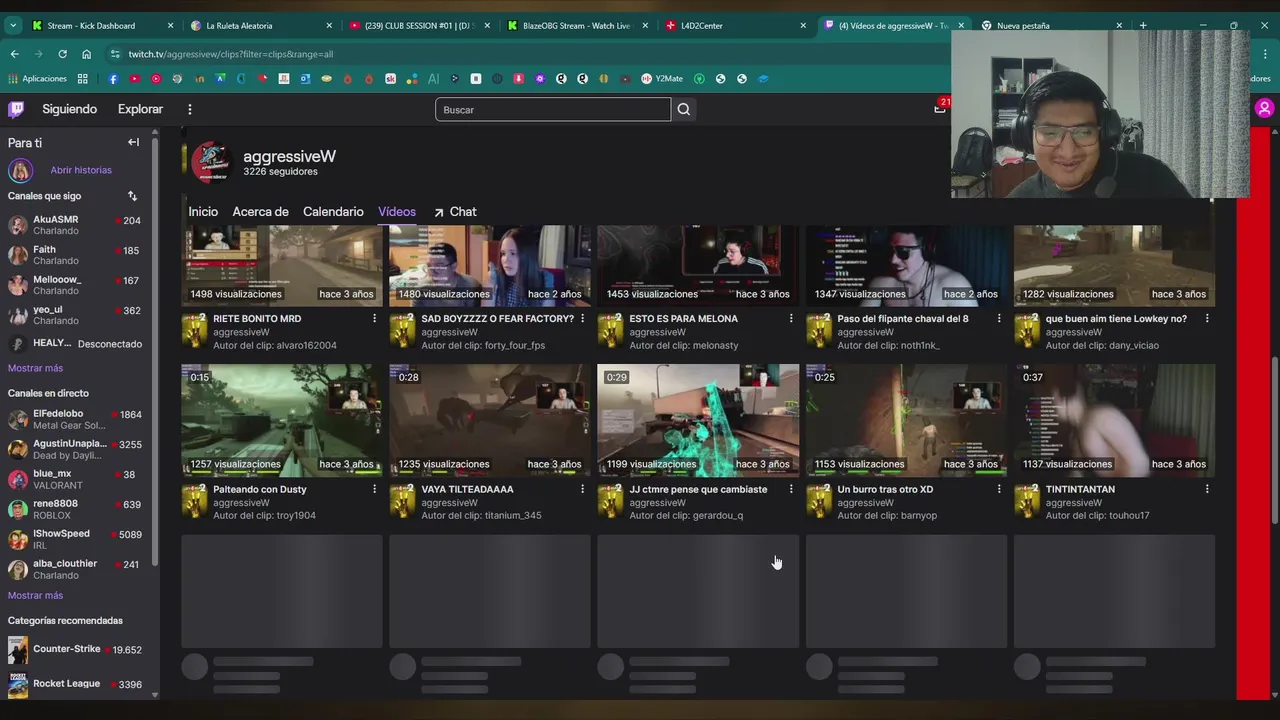Open options for Paso del flipante clip
The height and width of the screenshot is (720, 1280).
998,319
